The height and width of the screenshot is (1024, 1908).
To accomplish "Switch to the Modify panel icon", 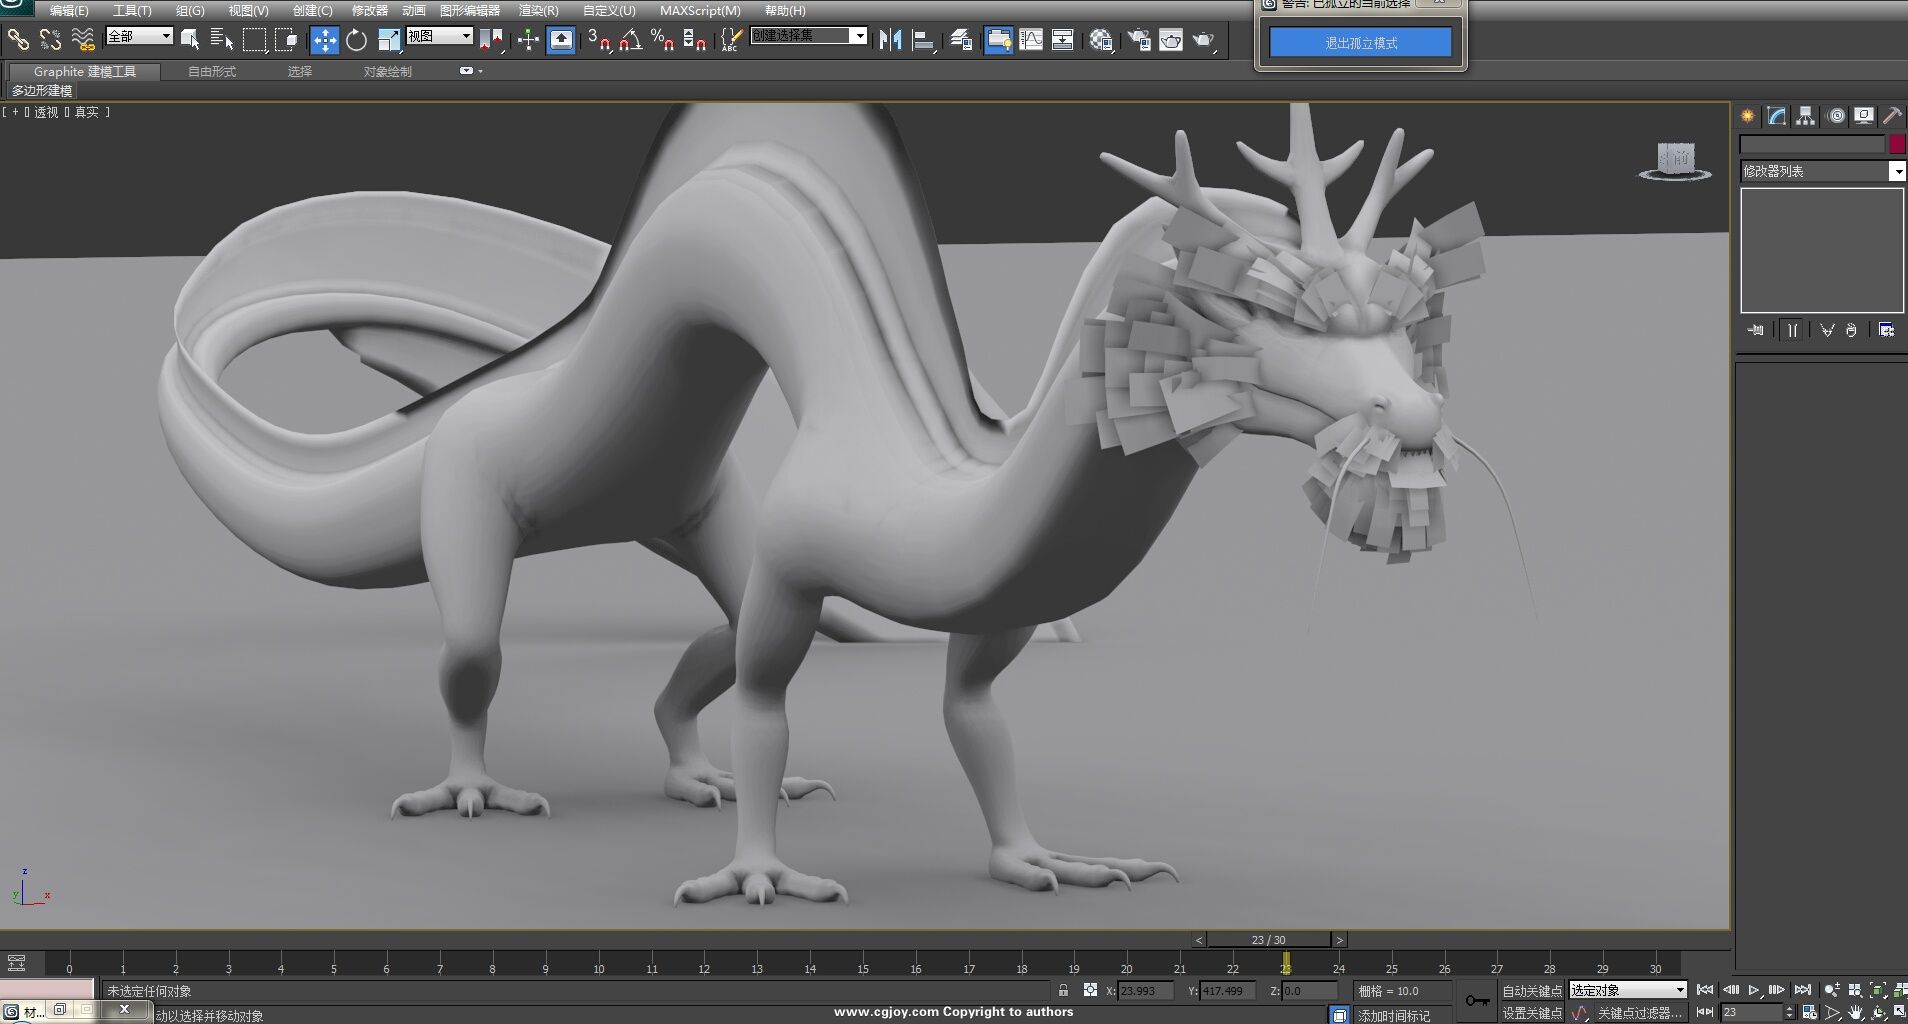I will coord(1776,116).
